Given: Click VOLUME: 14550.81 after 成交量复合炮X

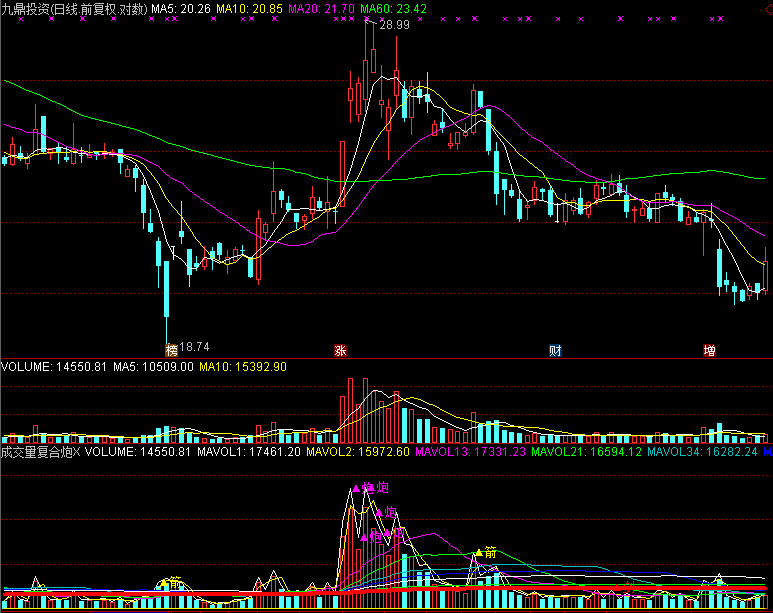Looking at the screenshot, I should coord(138,451).
